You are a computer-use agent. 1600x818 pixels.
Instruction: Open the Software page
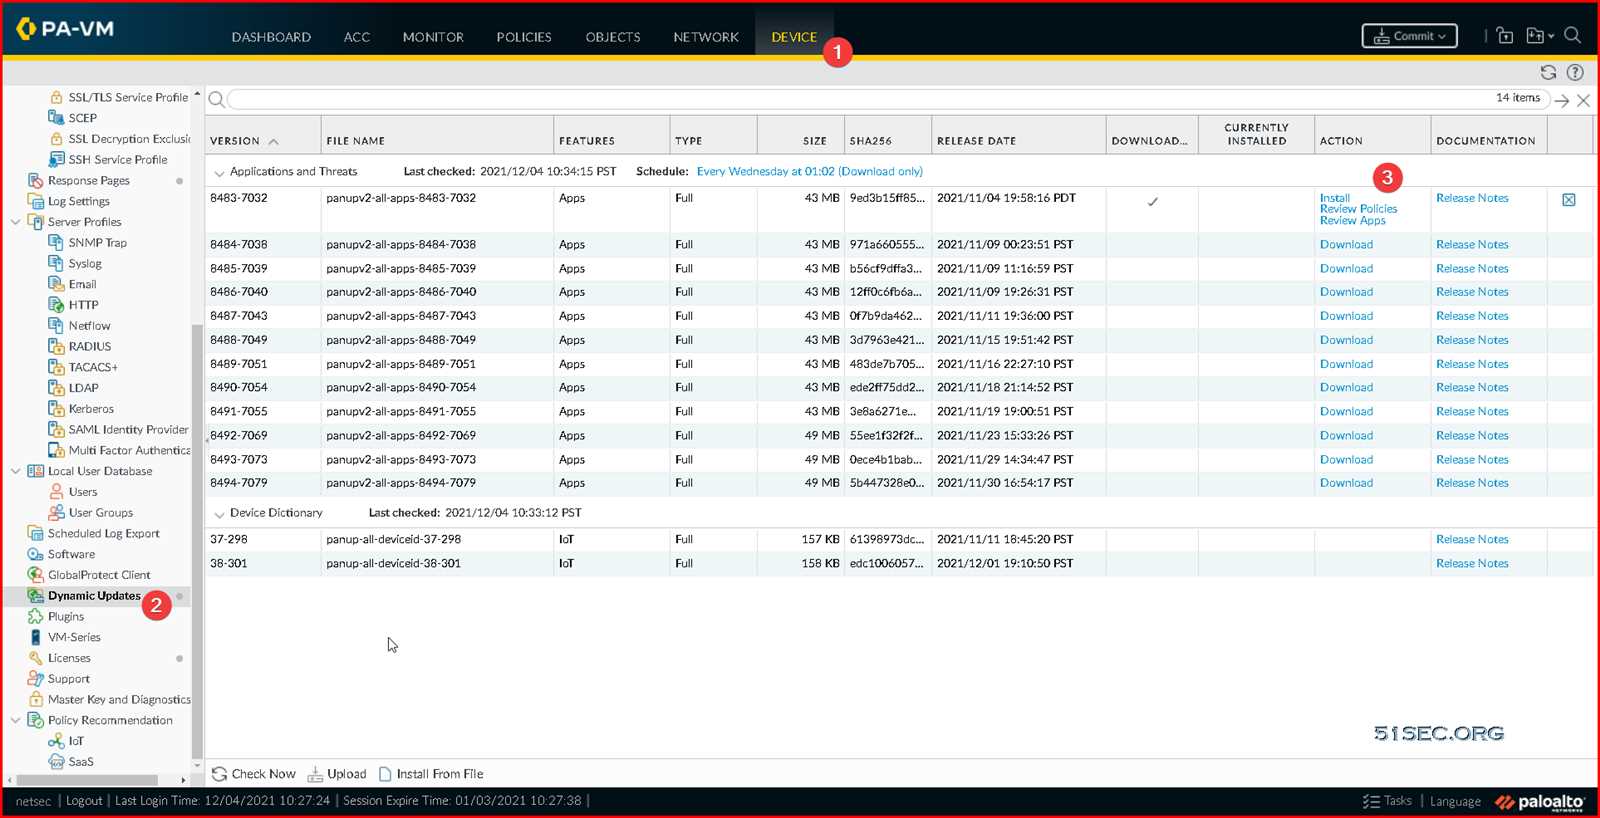(71, 554)
